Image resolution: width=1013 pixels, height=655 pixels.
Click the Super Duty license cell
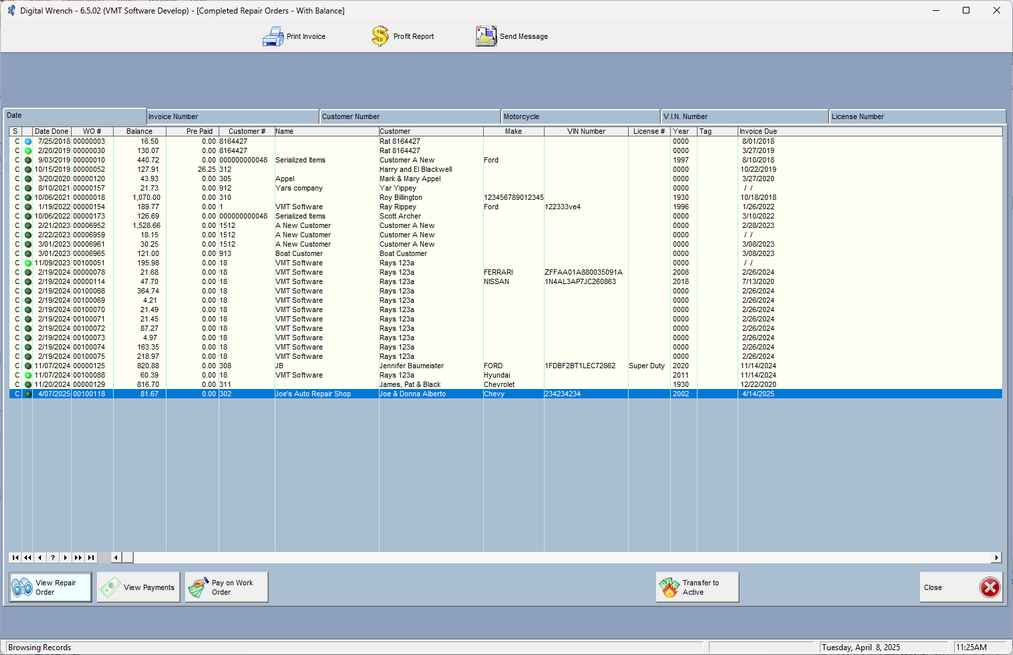coord(647,366)
